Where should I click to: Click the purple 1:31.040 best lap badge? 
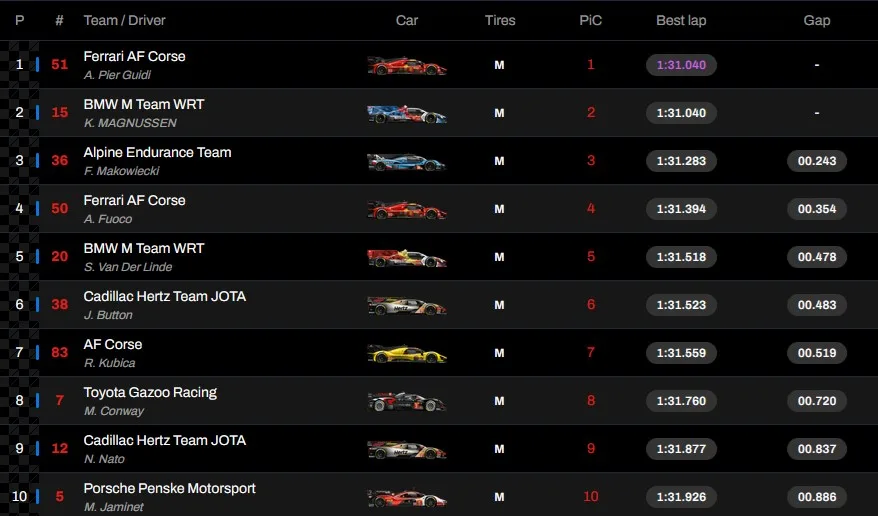(681, 65)
